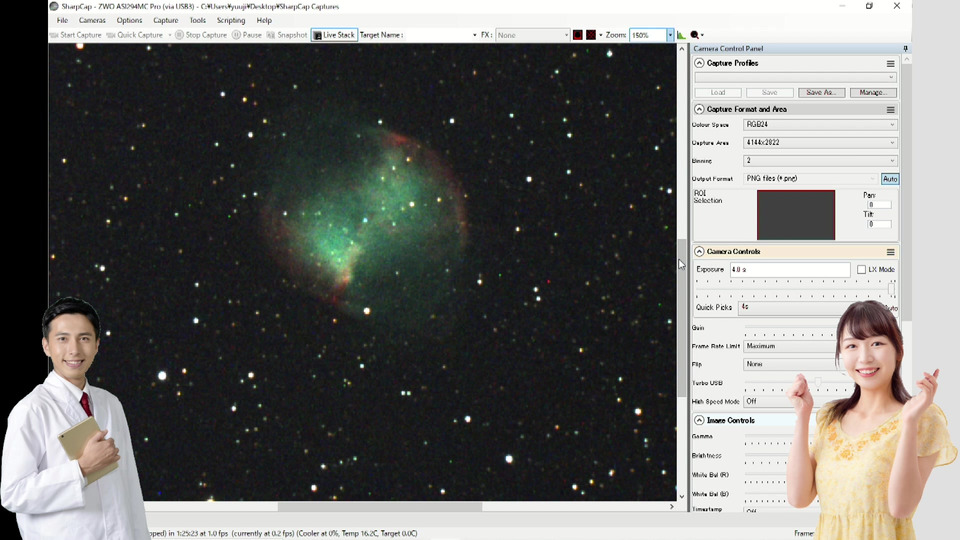The height and width of the screenshot is (540, 960).
Task: Expand the Zoom level dropdown
Action: (670, 35)
